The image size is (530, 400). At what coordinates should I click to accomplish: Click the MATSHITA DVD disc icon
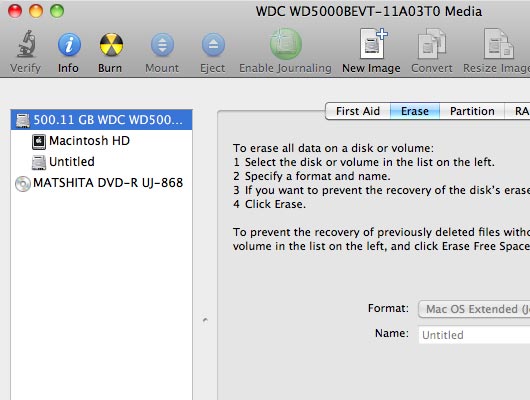[23, 184]
